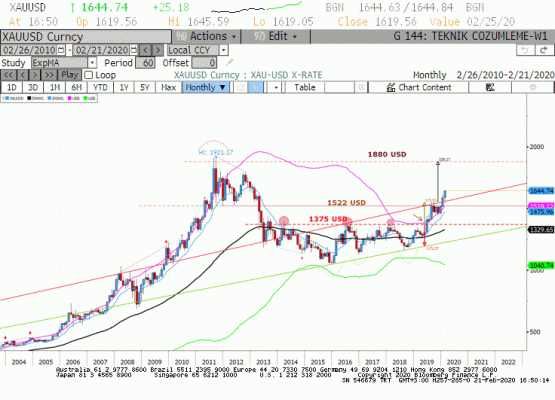Click the pencil icon beside Offset

click(230, 63)
